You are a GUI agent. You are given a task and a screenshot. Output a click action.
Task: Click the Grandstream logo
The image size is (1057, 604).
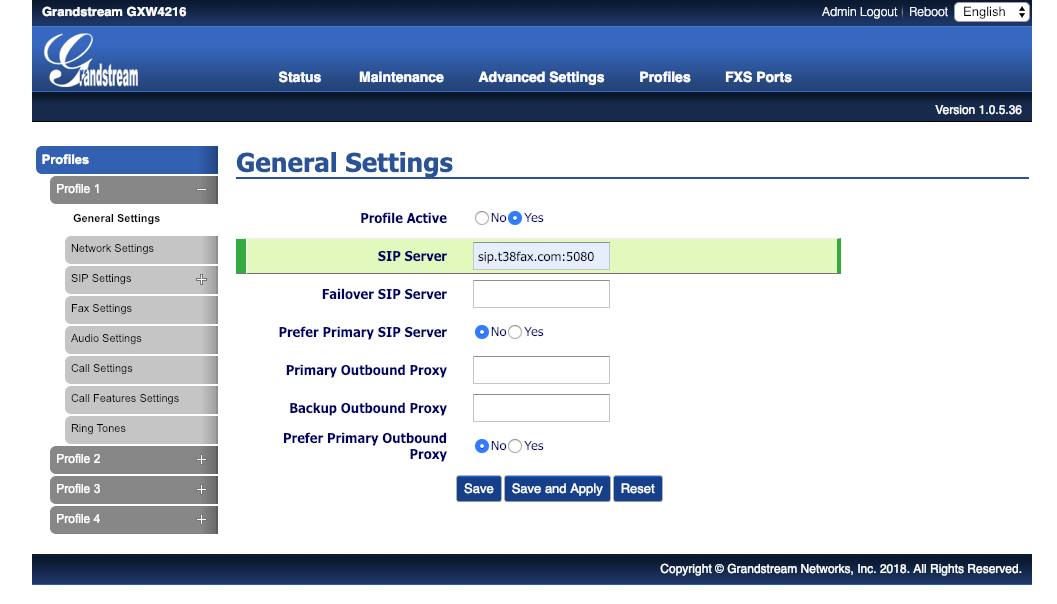(x=91, y=61)
